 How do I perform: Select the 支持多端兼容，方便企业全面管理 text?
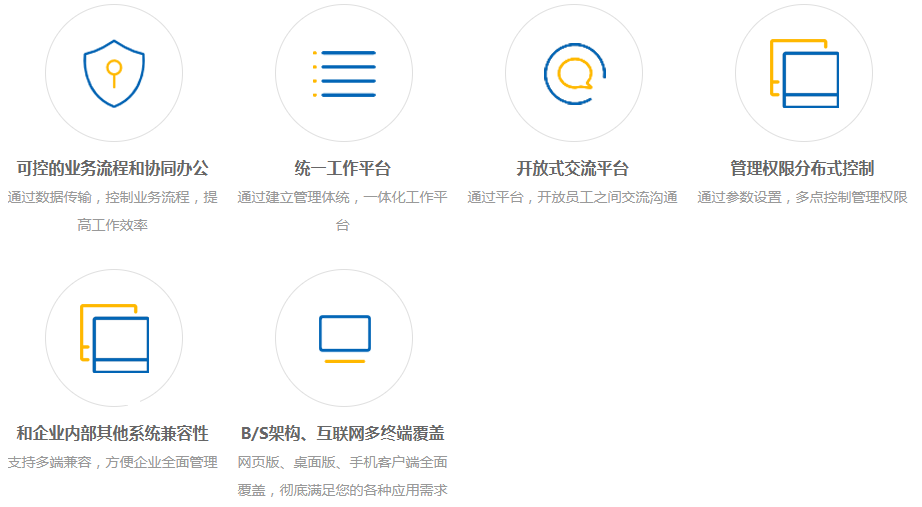[x=113, y=462]
